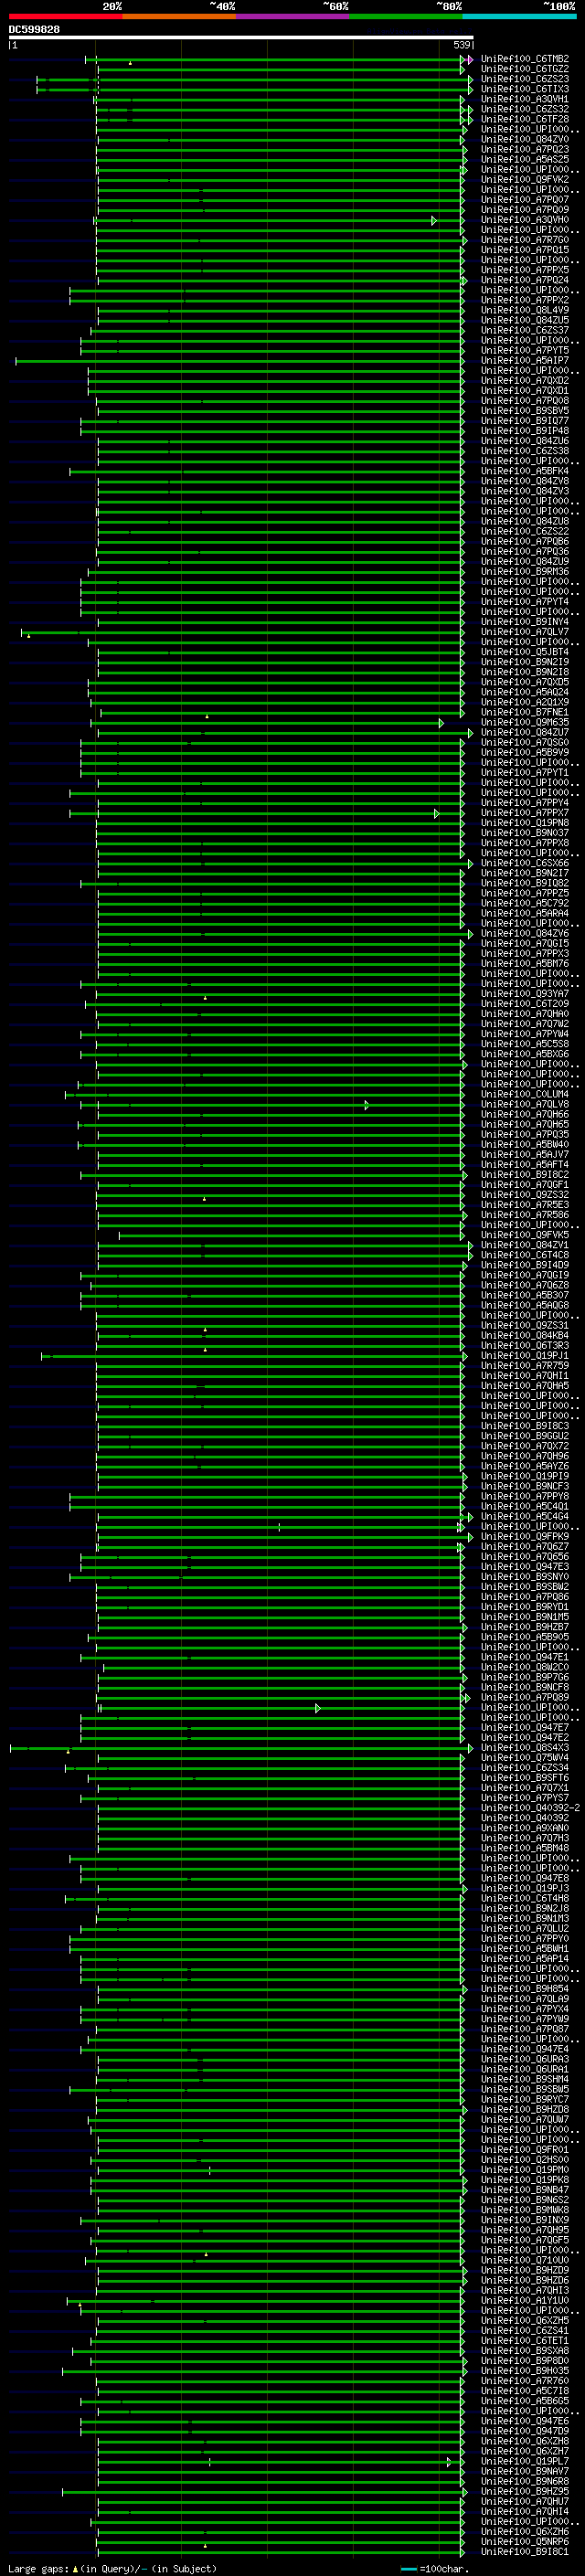The height and width of the screenshot is (2576, 585).
Task: Click the UniRef100_A3QVH0 label
Action: (525, 220)
